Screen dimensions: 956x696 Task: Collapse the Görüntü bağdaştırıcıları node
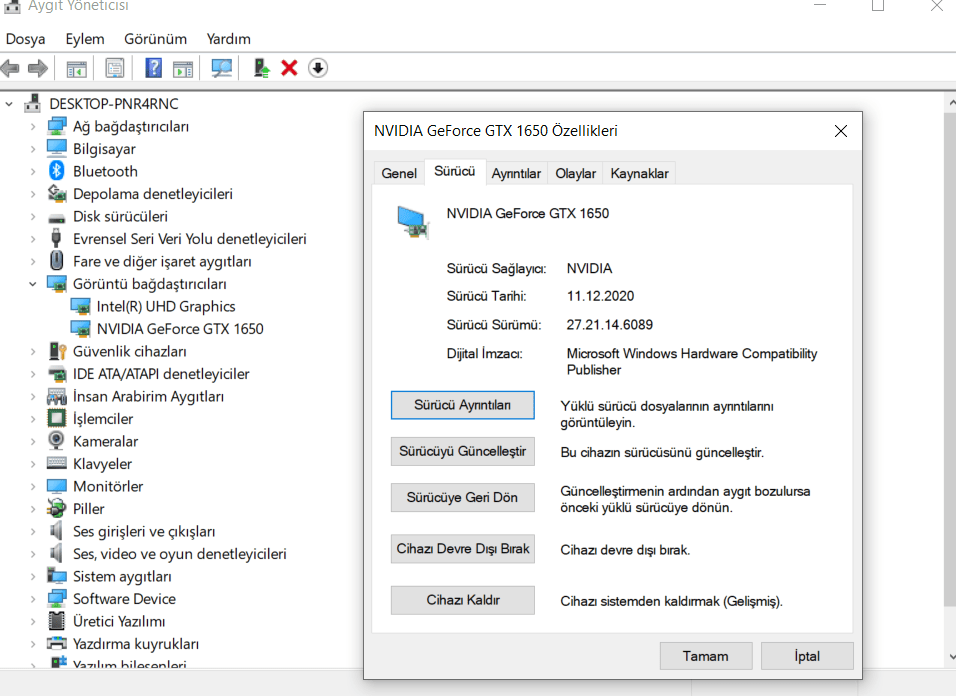pyautogui.click(x=33, y=284)
